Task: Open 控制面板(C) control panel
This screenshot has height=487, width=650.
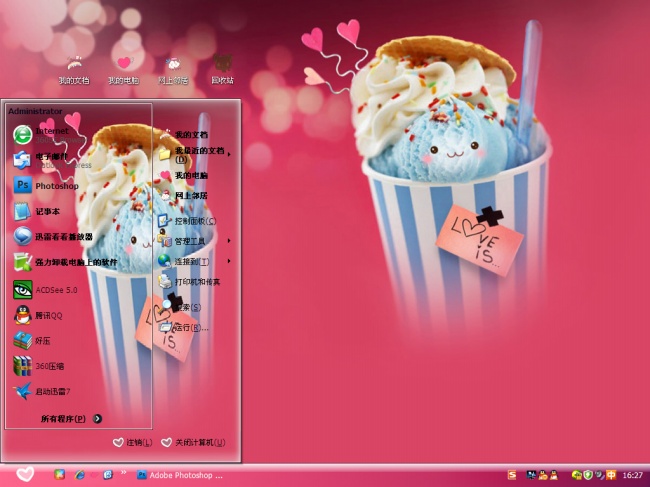Action: pyautogui.click(x=187, y=221)
